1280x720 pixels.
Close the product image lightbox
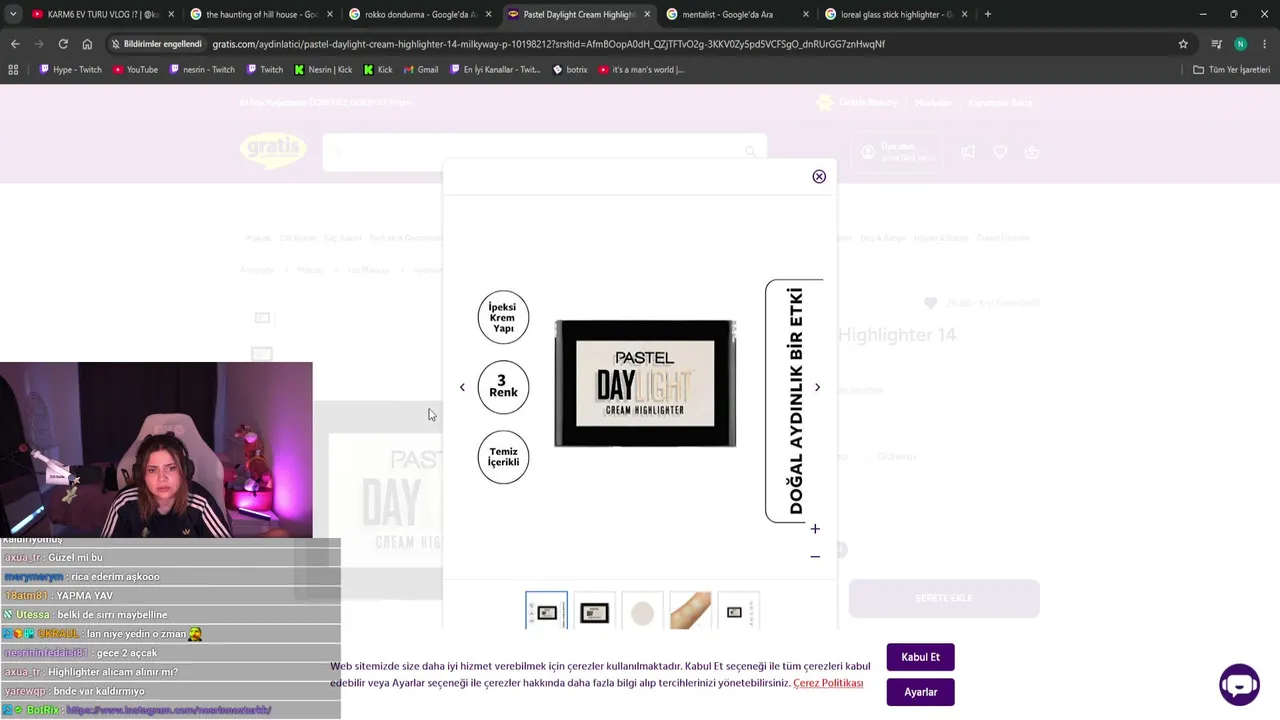click(819, 177)
